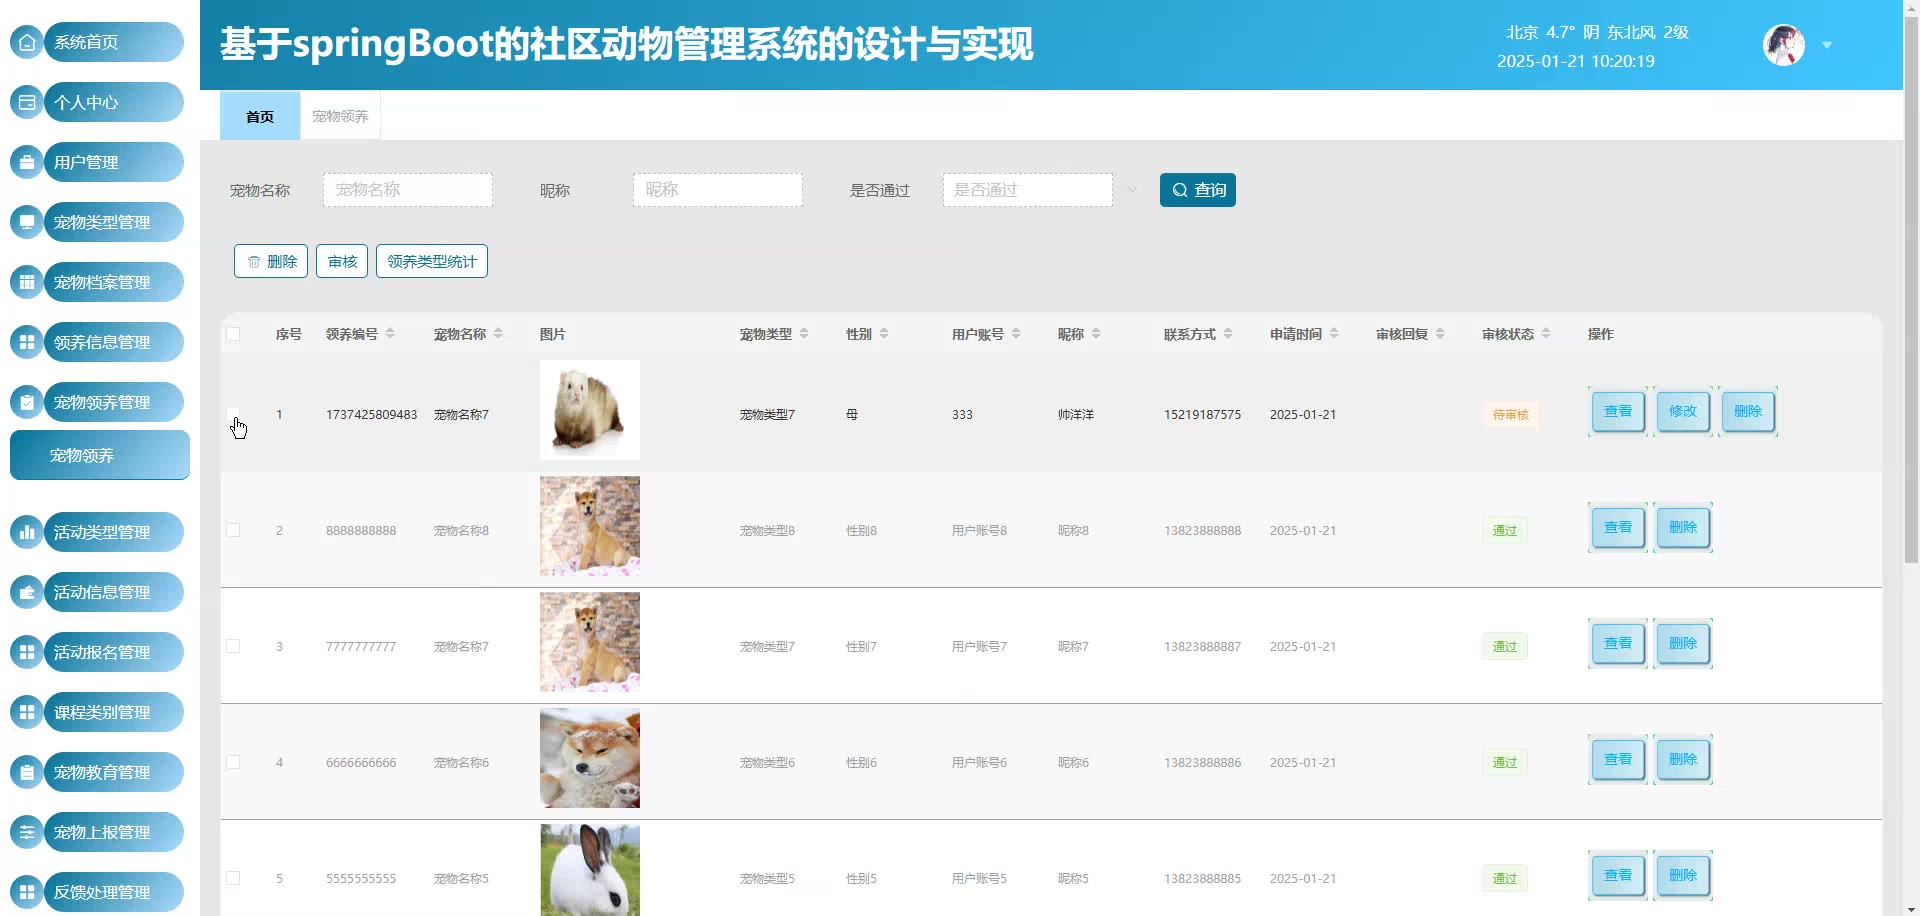Viewport: 1920px width, 916px height.
Task: Sort by 性别 column
Action: pyautogui.click(x=884, y=334)
